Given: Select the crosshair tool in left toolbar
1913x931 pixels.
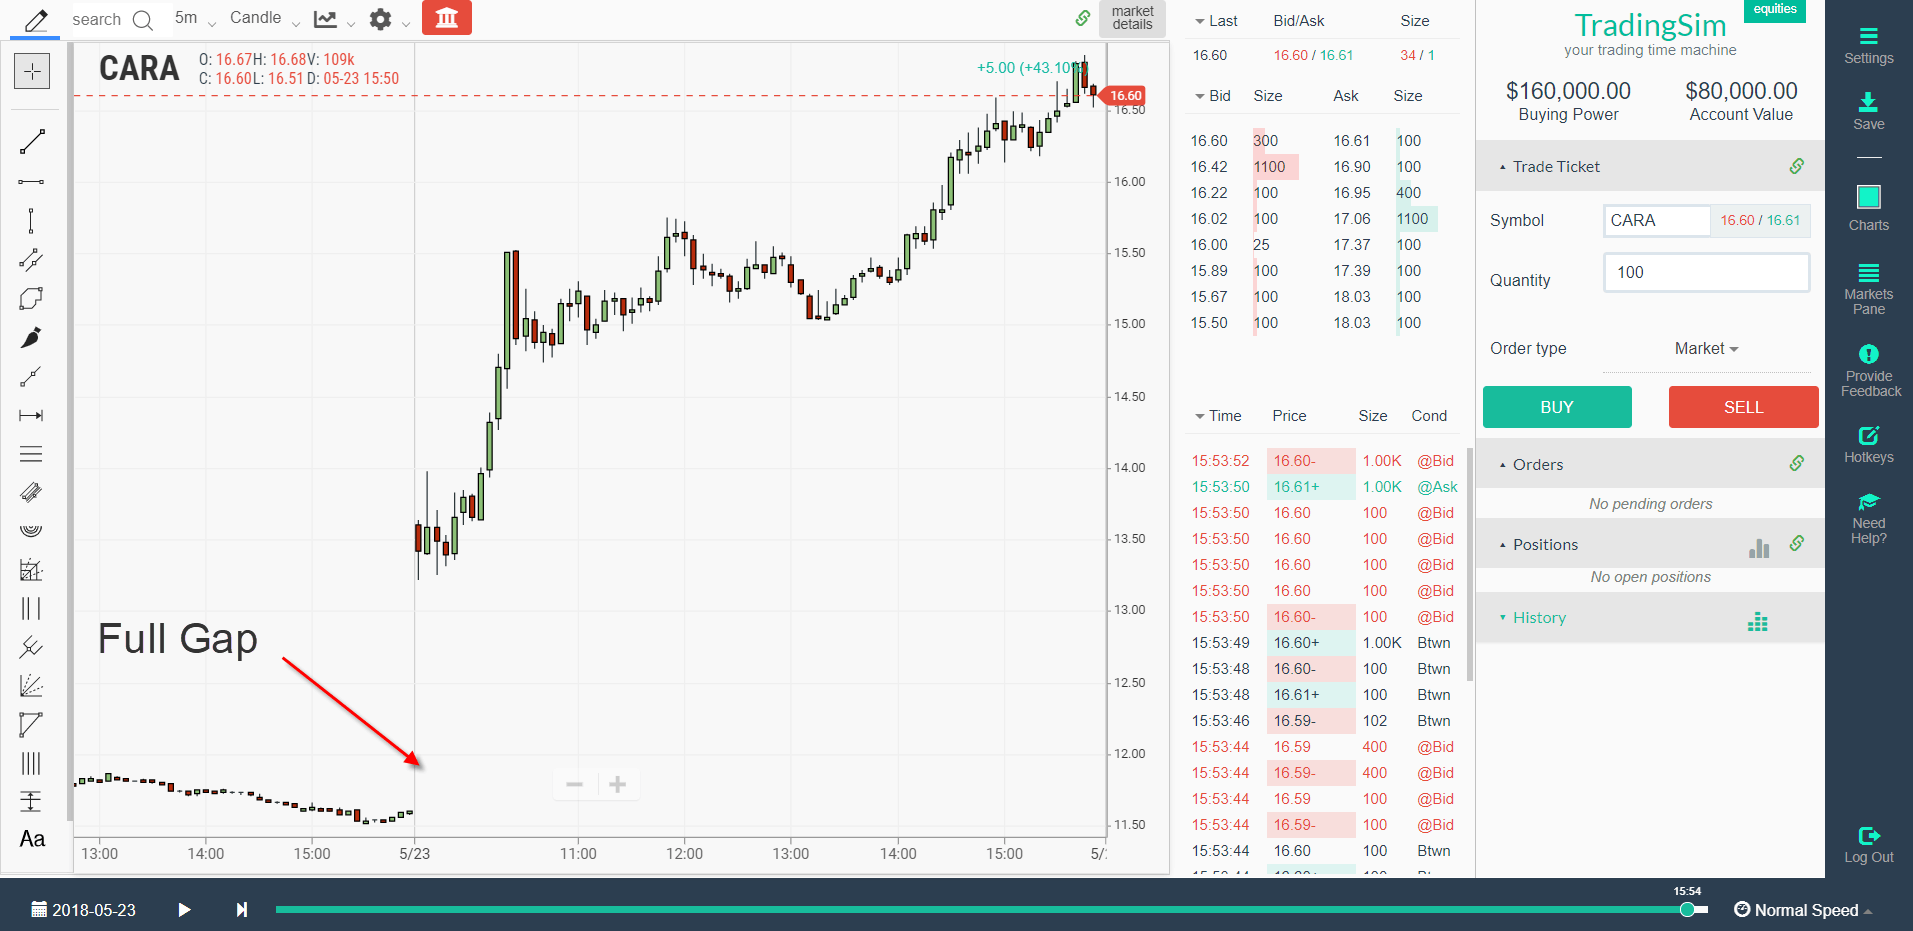Looking at the screenshot, I should click(x=32, y=70).
